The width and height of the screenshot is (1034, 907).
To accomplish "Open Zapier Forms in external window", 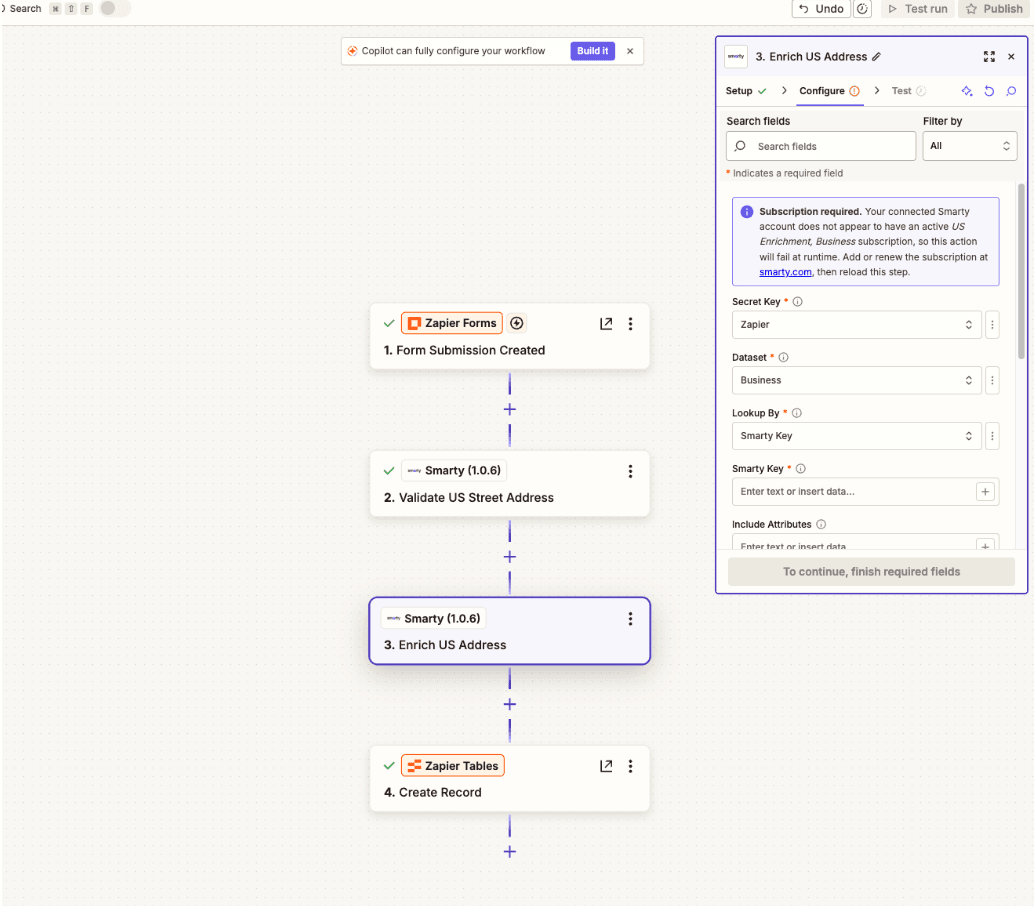I will [606, 324].
